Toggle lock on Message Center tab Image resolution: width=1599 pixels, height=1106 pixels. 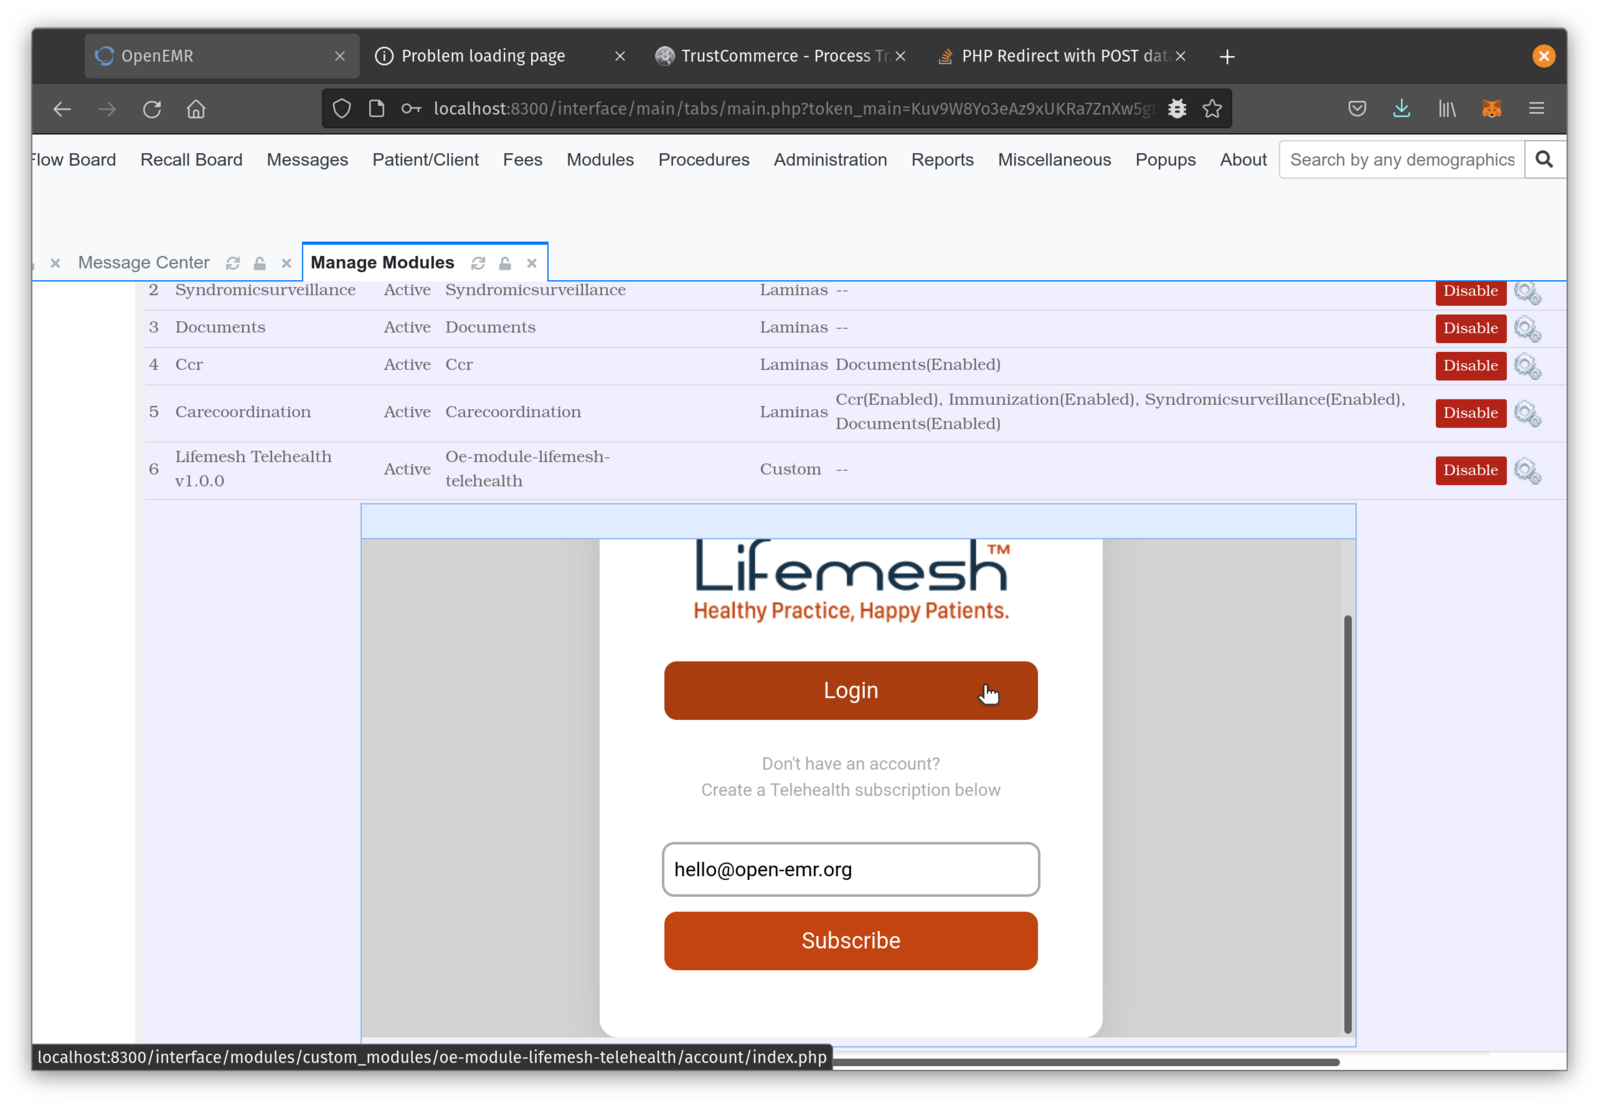click(x=260, y=263)
